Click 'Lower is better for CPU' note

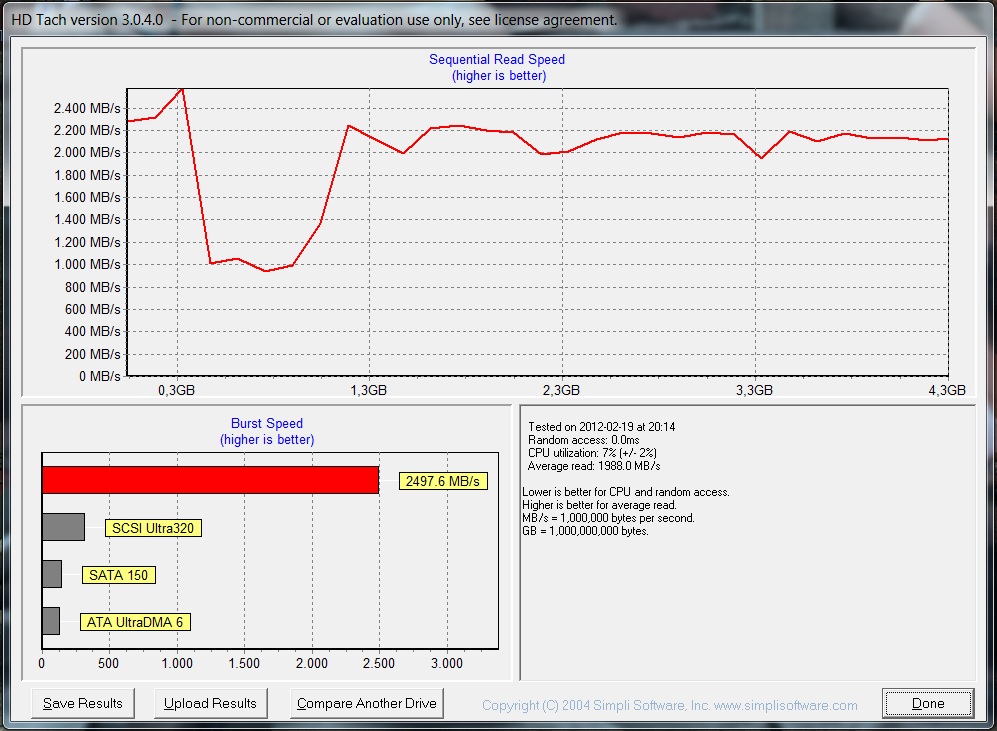pyautogui.click(x=626, y=492)
